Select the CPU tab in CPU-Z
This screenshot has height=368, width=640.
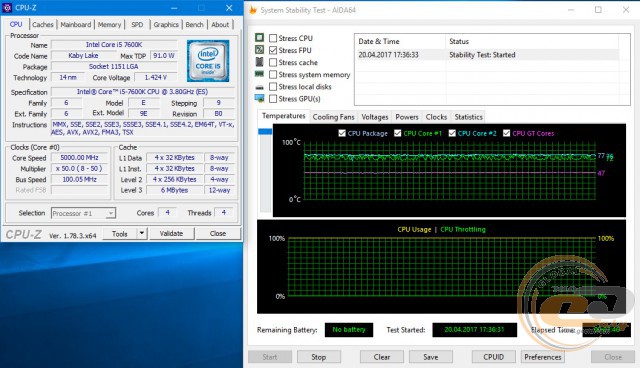point(16,24)
